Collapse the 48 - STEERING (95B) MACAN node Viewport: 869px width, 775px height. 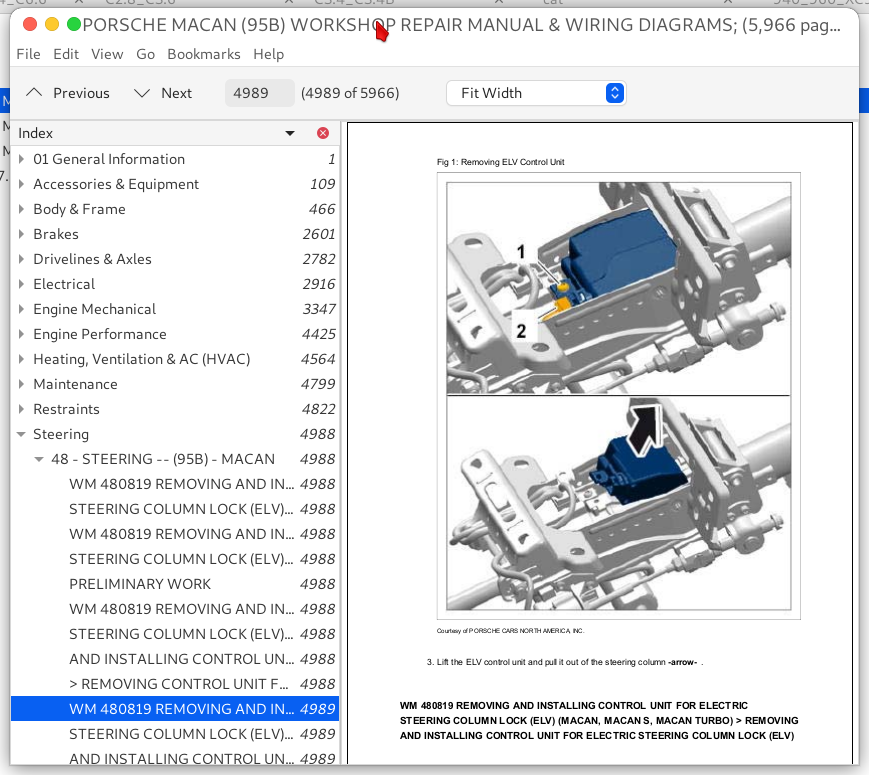point(39,459)
